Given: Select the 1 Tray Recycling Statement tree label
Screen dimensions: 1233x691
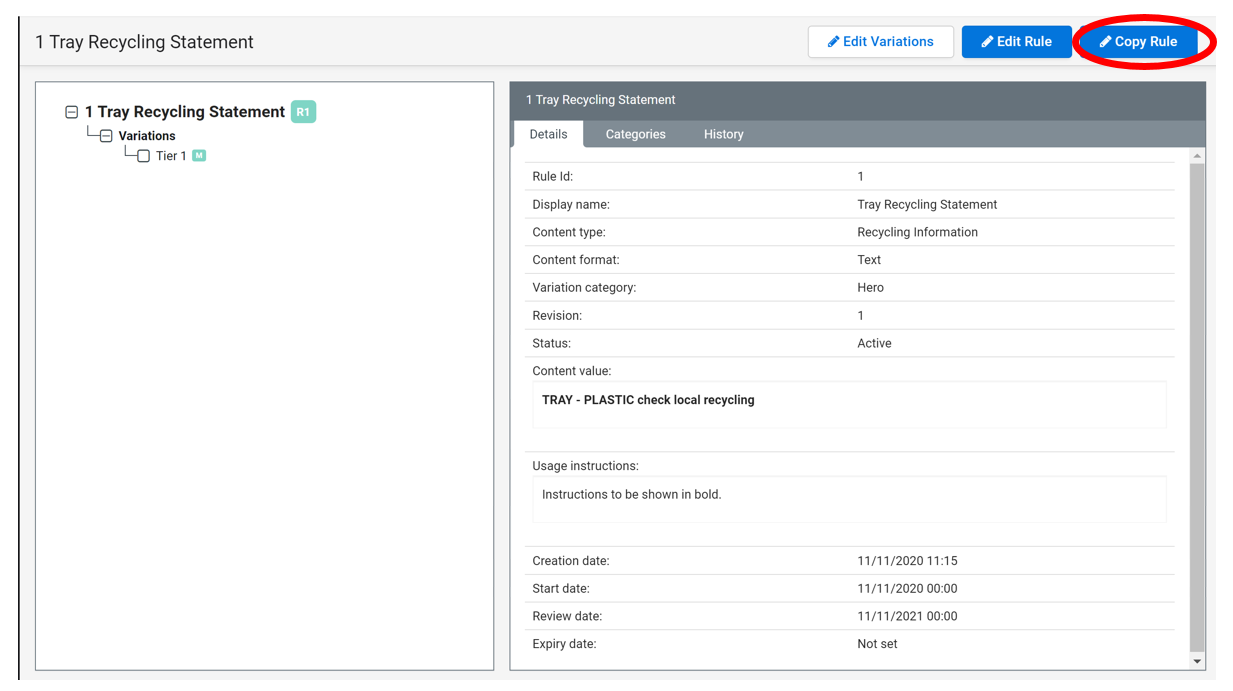Looking at the screenshot, I should 185,112.
